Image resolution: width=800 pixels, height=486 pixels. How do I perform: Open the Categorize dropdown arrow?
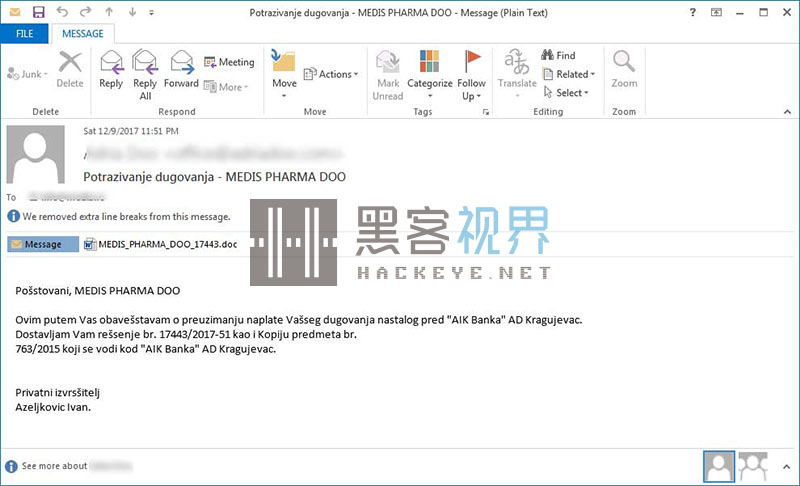pos(430,96)
